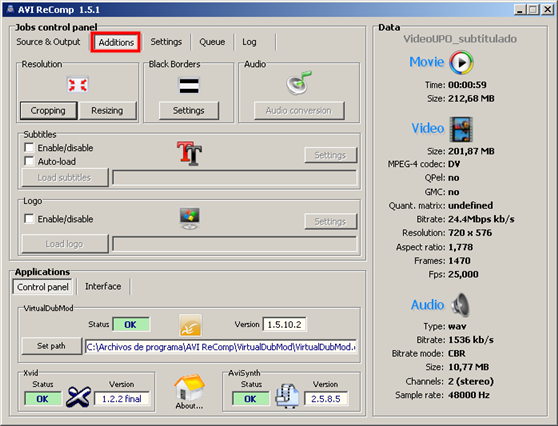Viewport: 558px width, 426px height.
Task: Click the Audio speaker note icon
Action: (299, 83)
